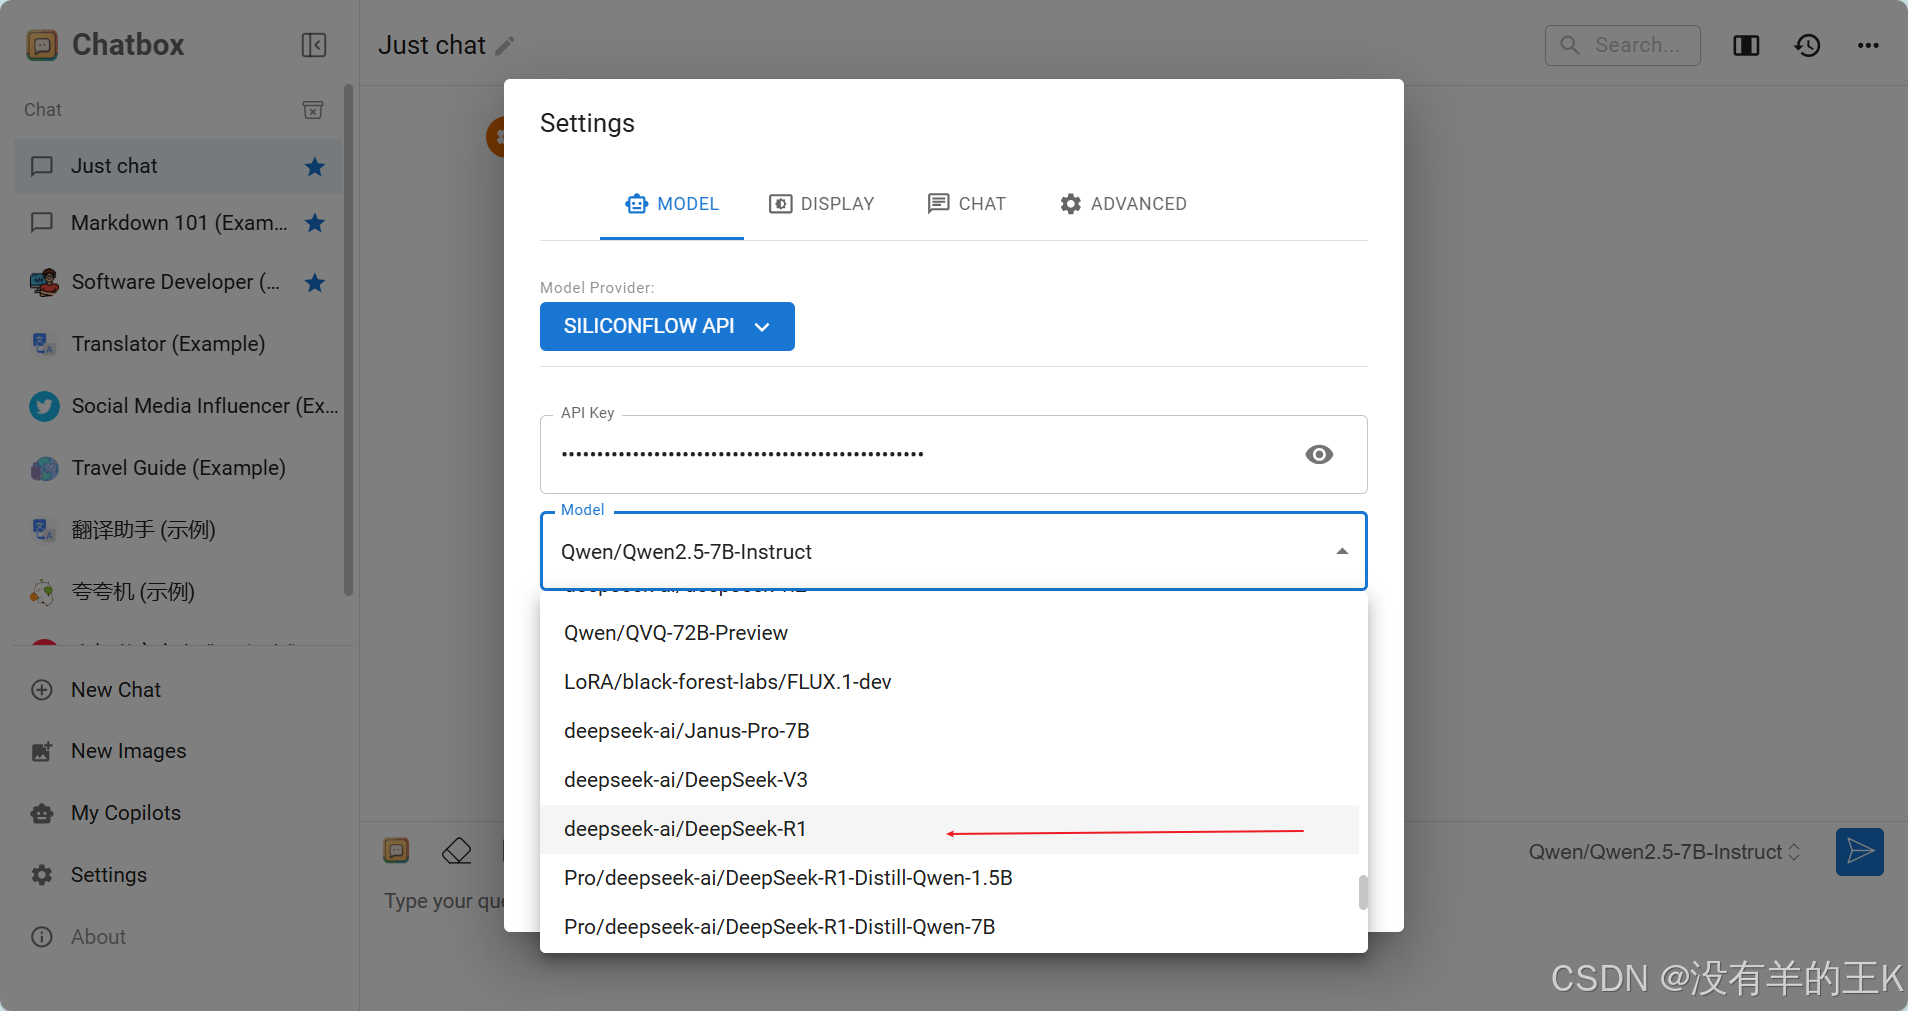Click the Model combo box field
The height and width of the screenshot is (1011, 1908).
click(x=953, y=551)
